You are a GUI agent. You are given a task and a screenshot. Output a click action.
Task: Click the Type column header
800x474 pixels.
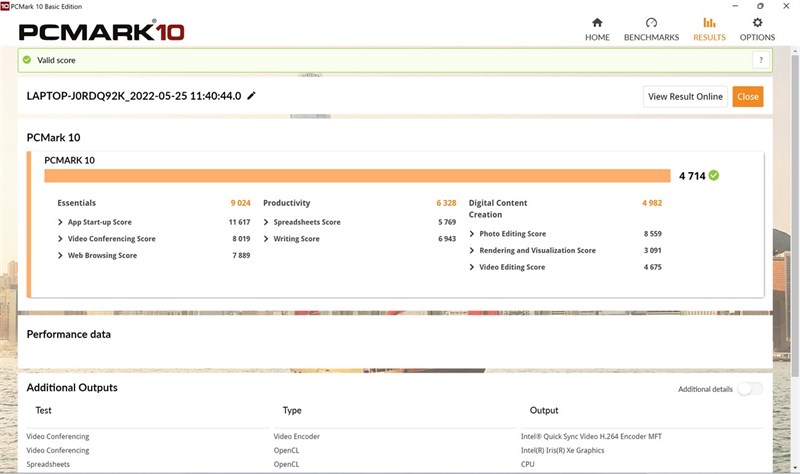(292, 410)
